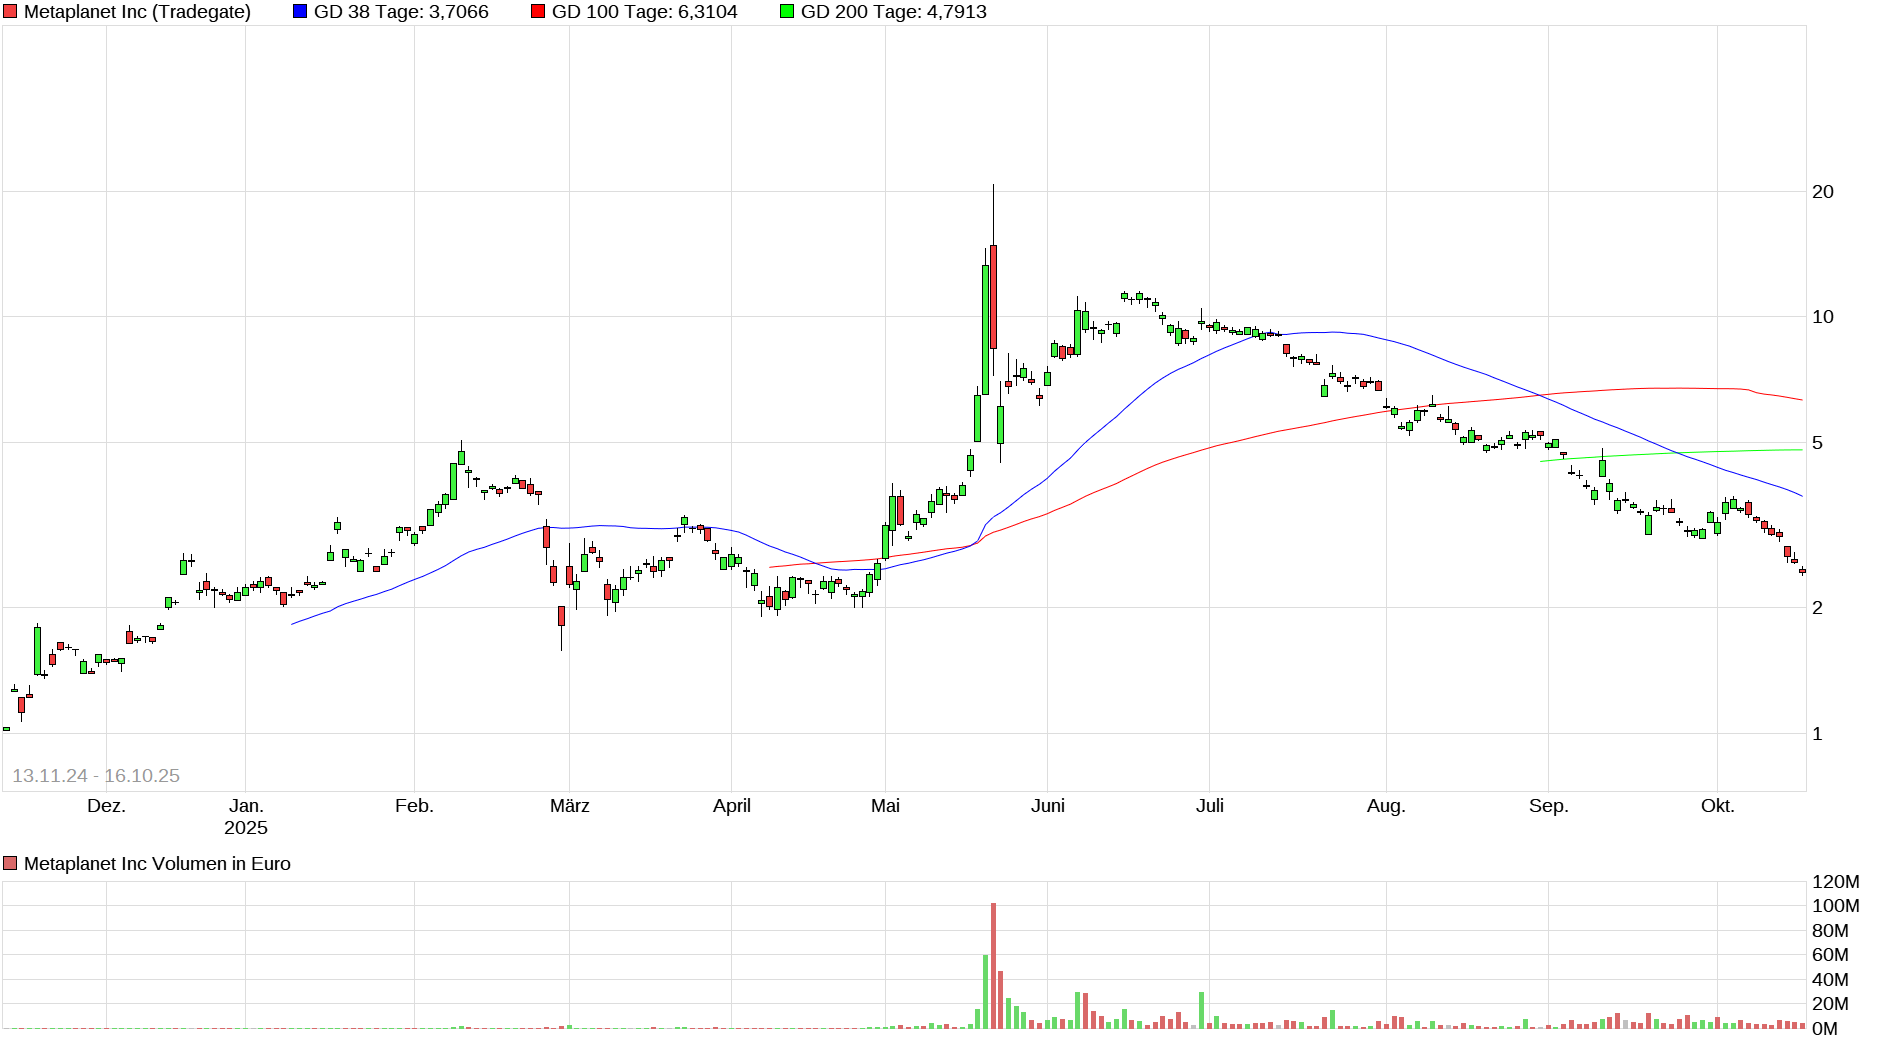Click the 'März' month axis label
The image size is (1880, 1049).
click(x=570, y=806)
